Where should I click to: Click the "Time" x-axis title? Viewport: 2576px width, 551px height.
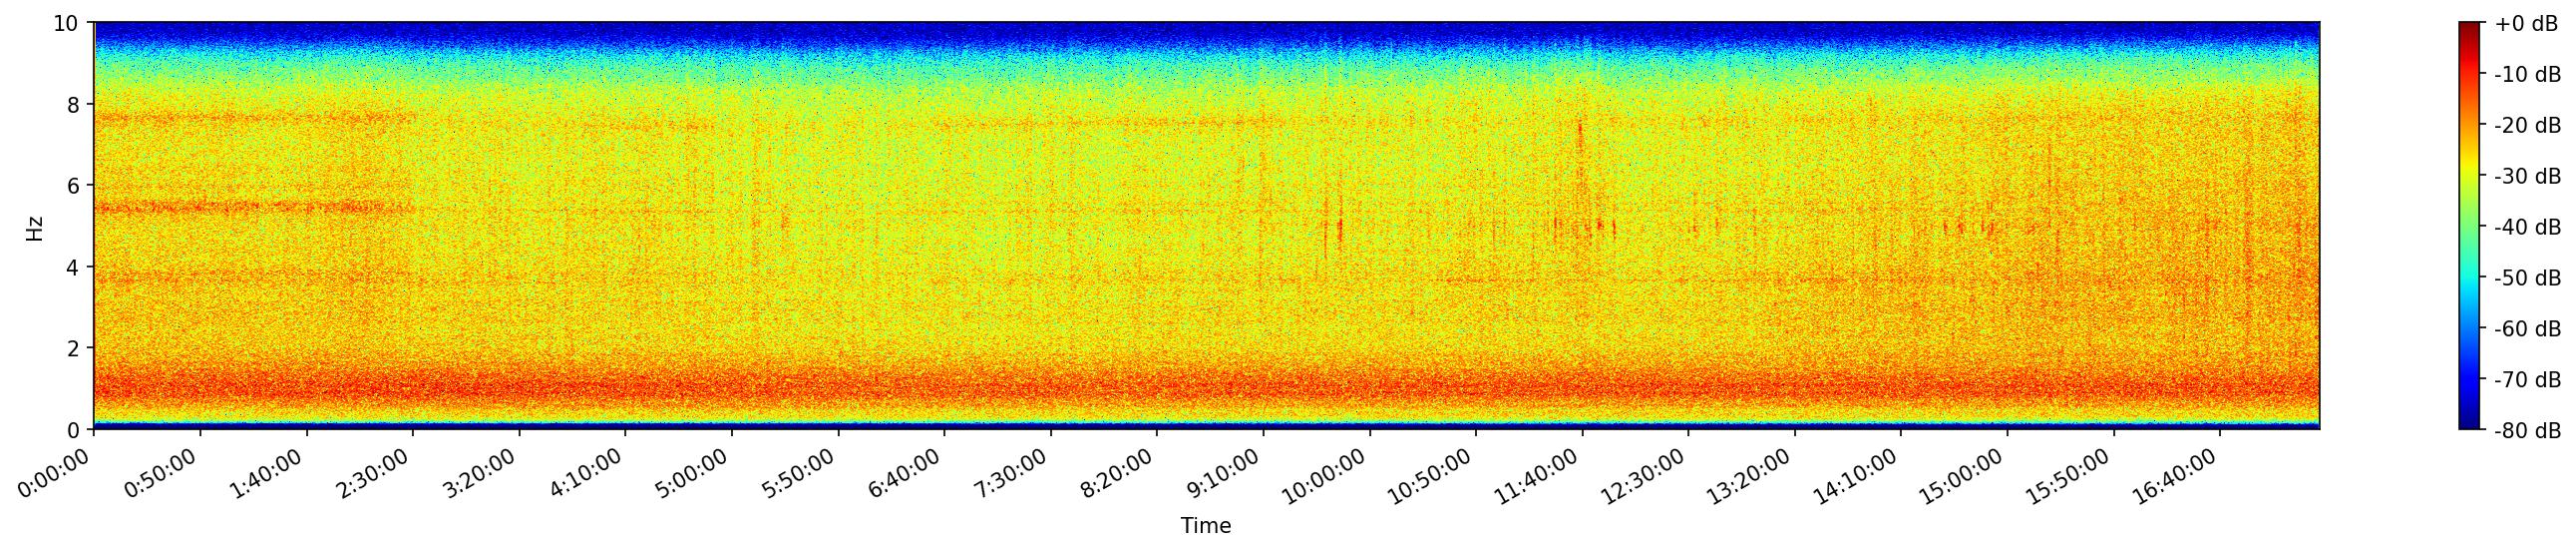pyautogui.click(x=1205, y=526)
